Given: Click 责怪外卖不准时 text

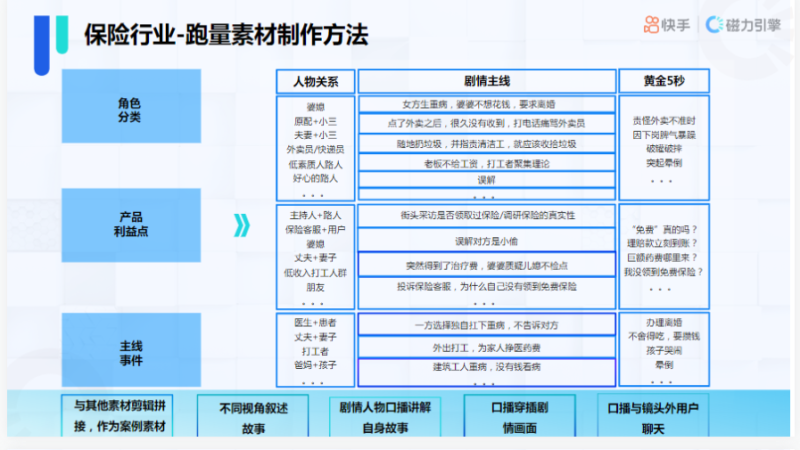Looking at the screenshot, I should 664,121.
